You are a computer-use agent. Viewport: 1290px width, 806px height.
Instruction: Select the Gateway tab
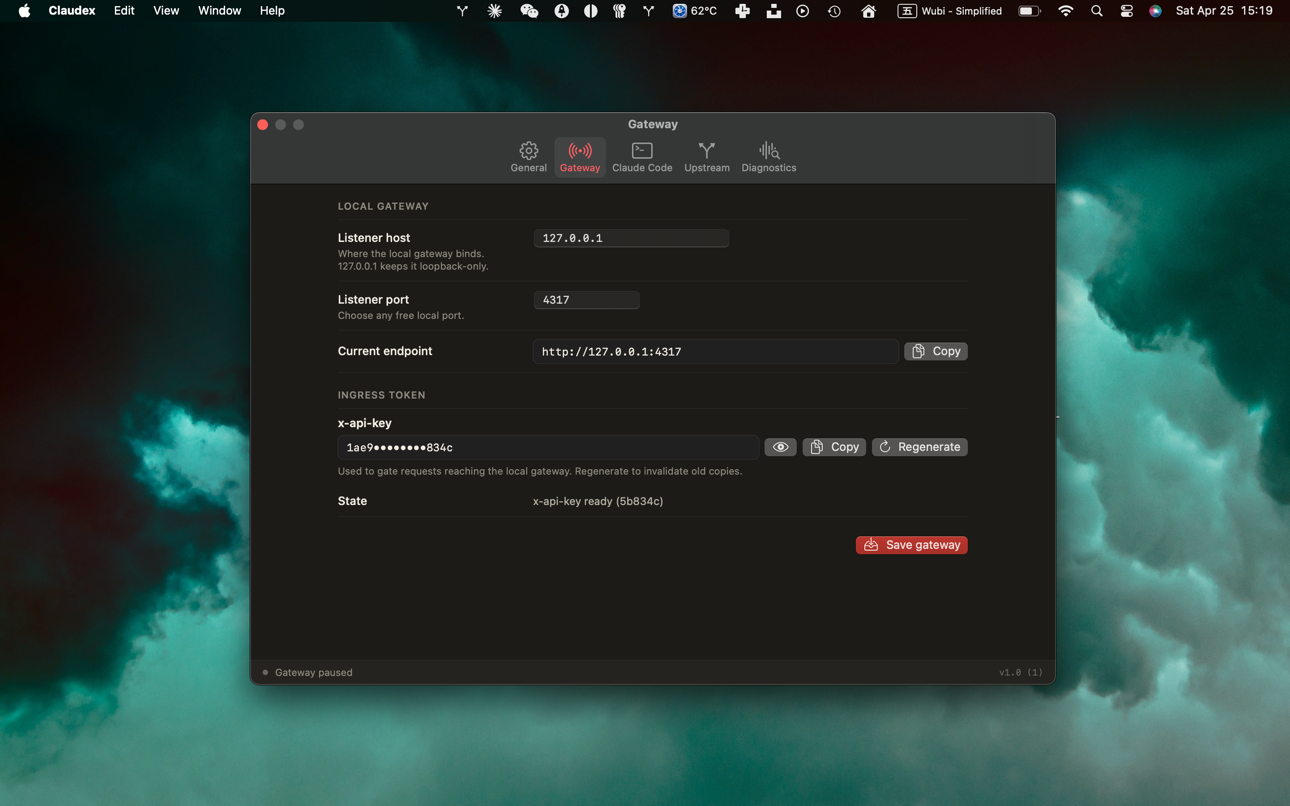[580, 157]
